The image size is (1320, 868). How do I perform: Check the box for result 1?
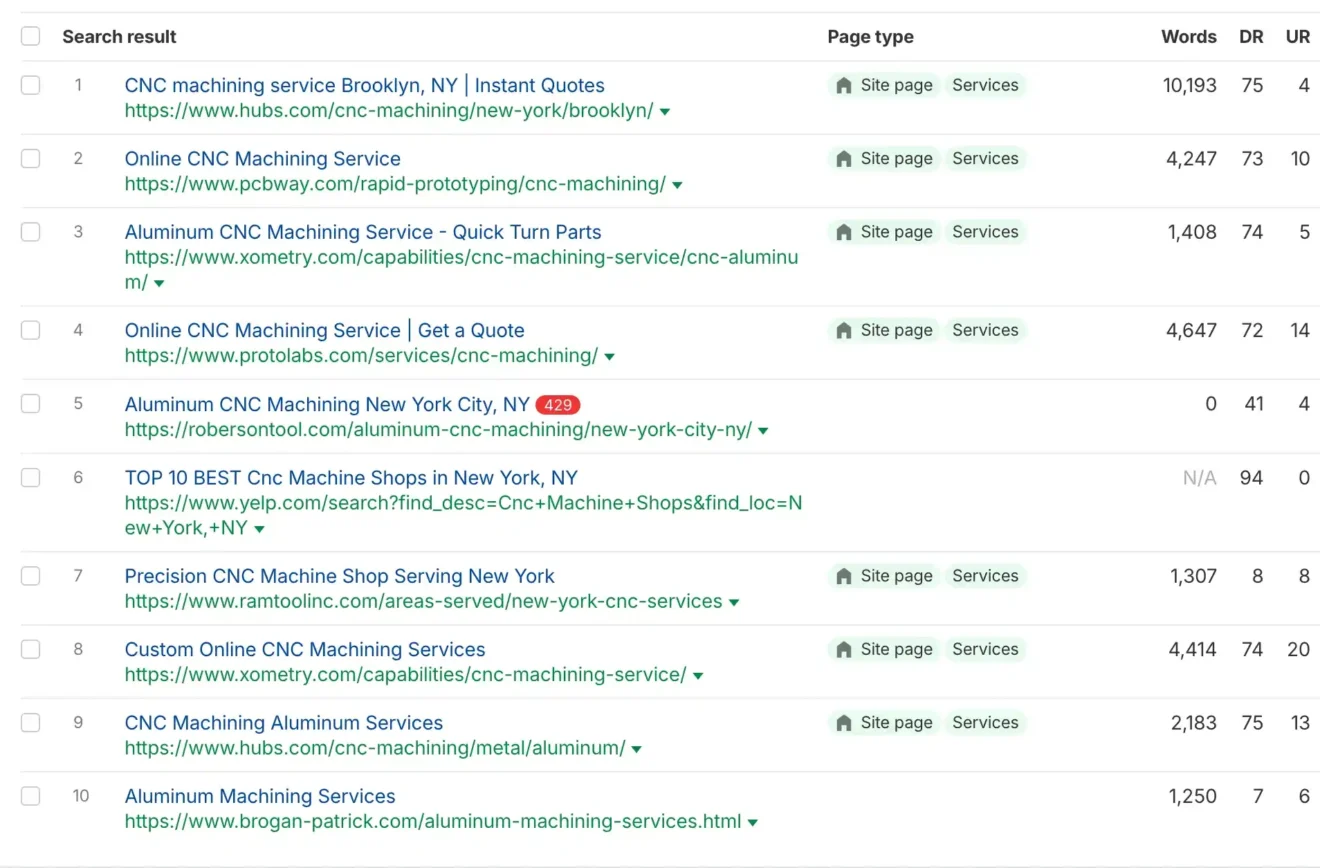point(31,85)
